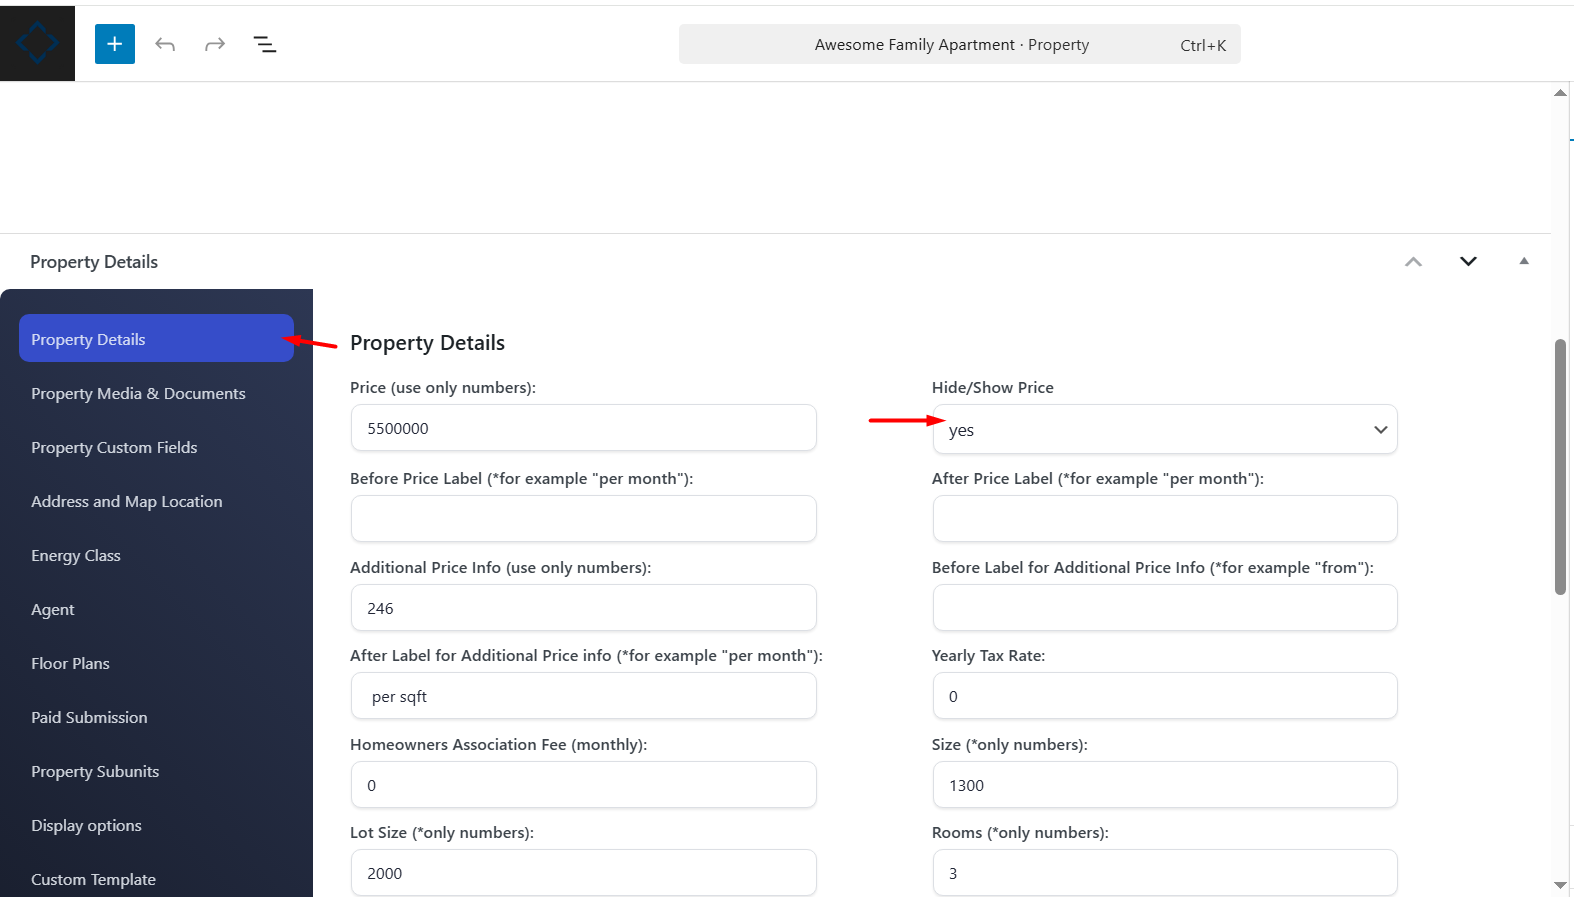Open the Property Custom Fields tab
This screenshot has height=897, width=1574.
click(x=114, y=448)
